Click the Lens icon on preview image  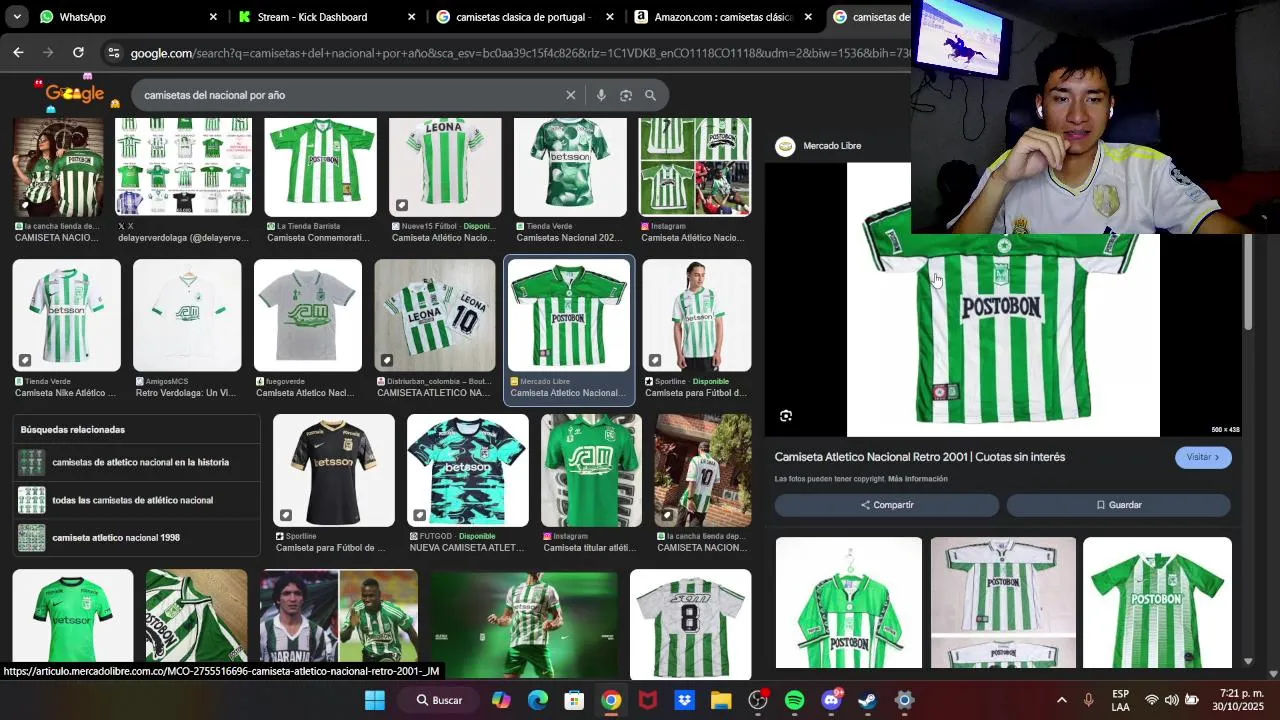click(786, 416)
